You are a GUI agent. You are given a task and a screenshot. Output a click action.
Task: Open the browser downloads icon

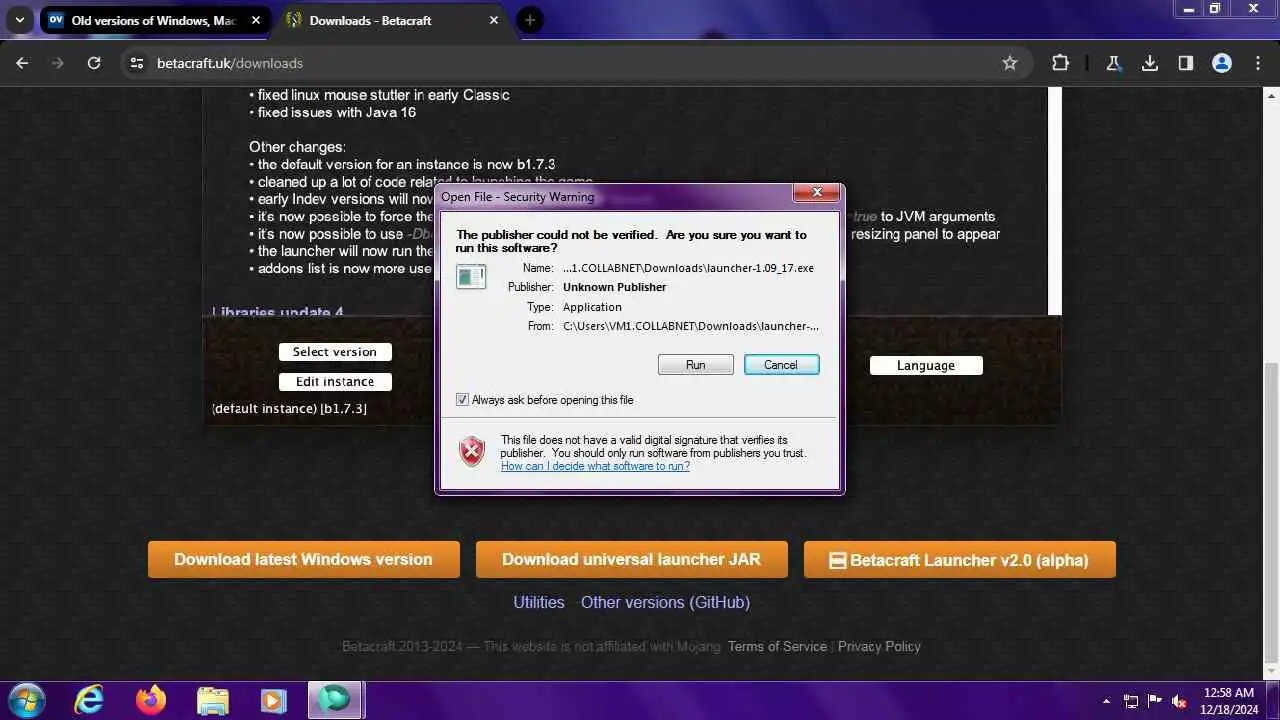coord(1150,63)
